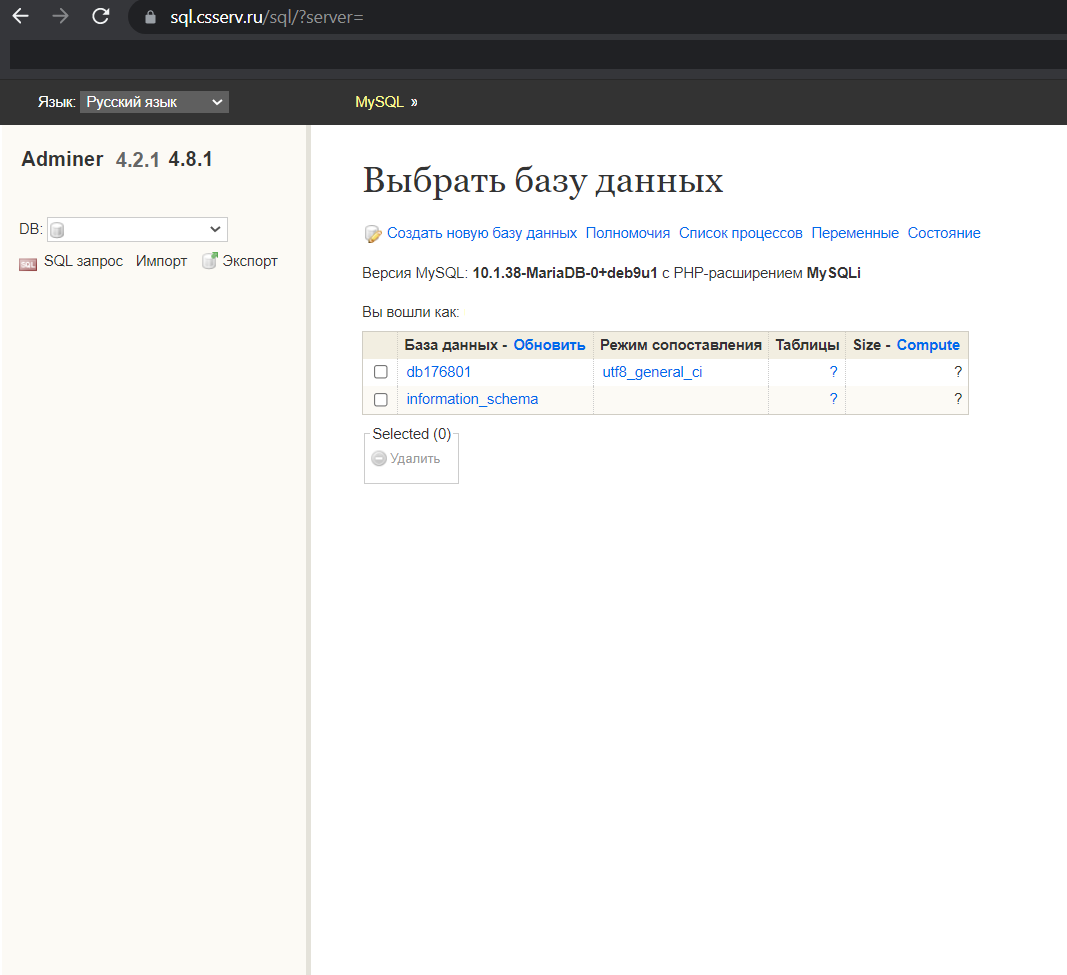
Task: Click the Режим сопоставления column header
Action: click(x=680, y=345)
